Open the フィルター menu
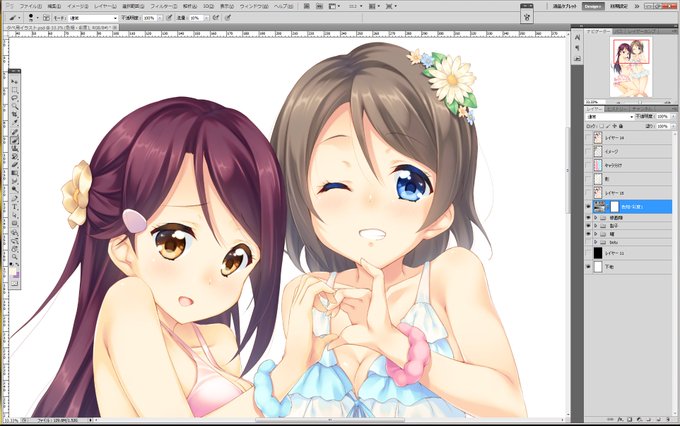Viewport: 680px width, 426px height. point(163,7)
